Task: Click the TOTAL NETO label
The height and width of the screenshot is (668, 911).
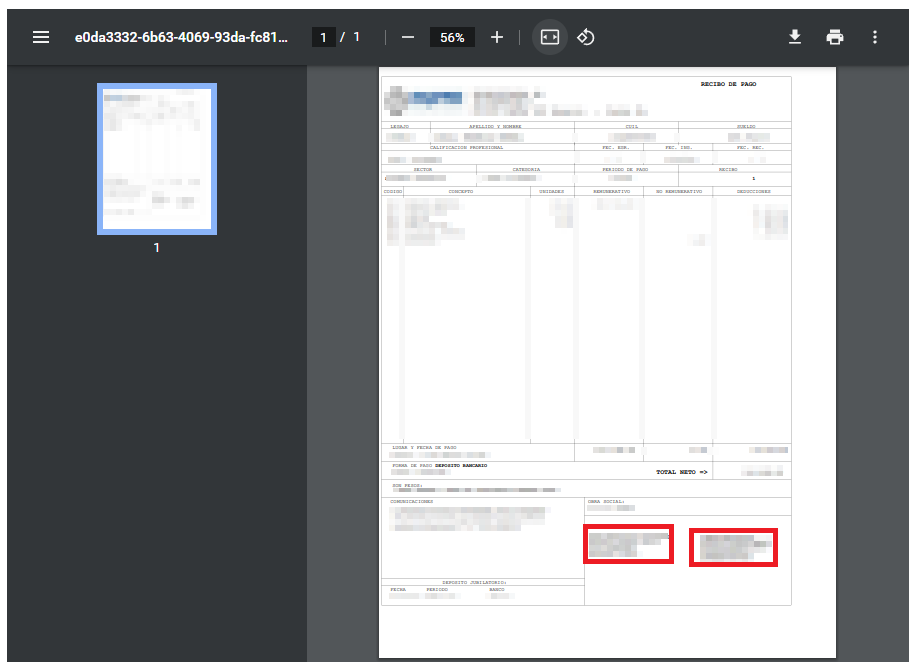Action: (x=681, y=472)
